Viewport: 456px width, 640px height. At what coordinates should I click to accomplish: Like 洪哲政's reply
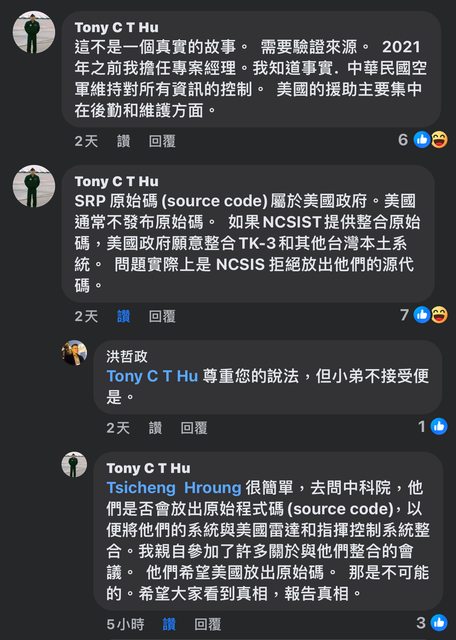click(155, 428)
